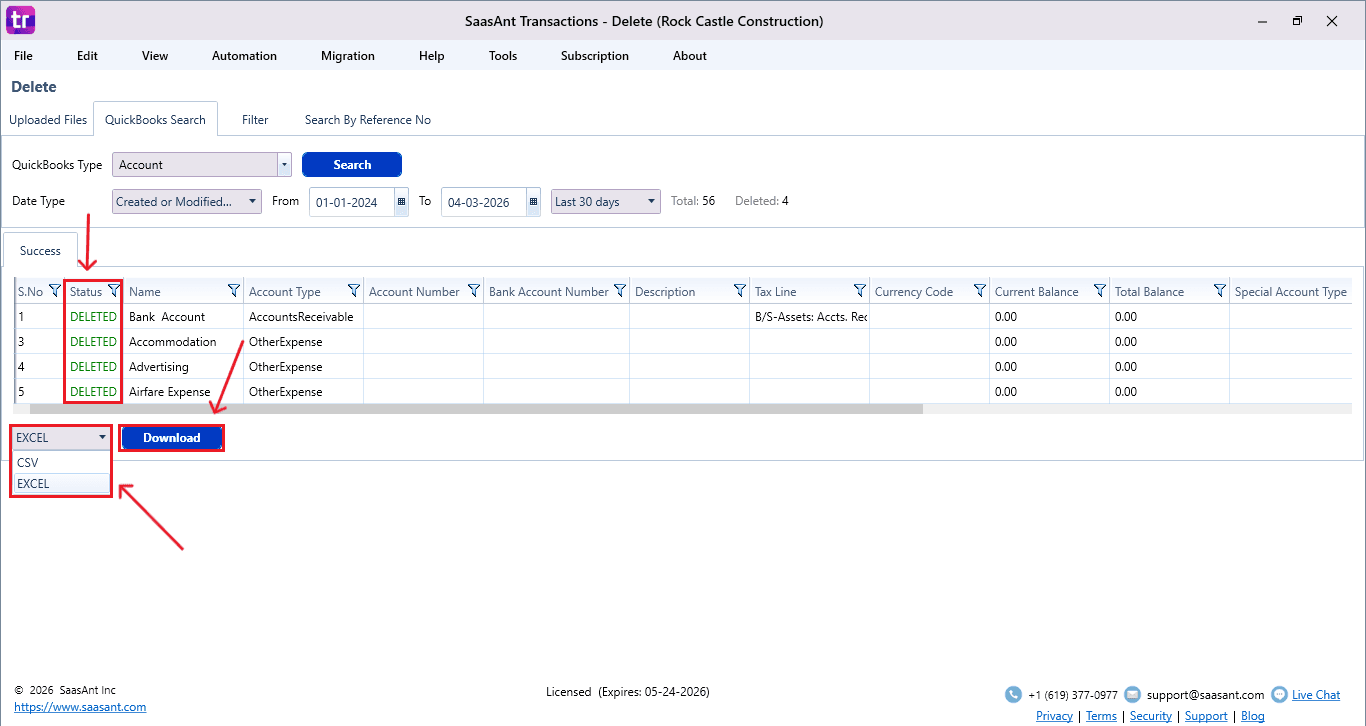Follow the Terms link

click(1101, 716)
